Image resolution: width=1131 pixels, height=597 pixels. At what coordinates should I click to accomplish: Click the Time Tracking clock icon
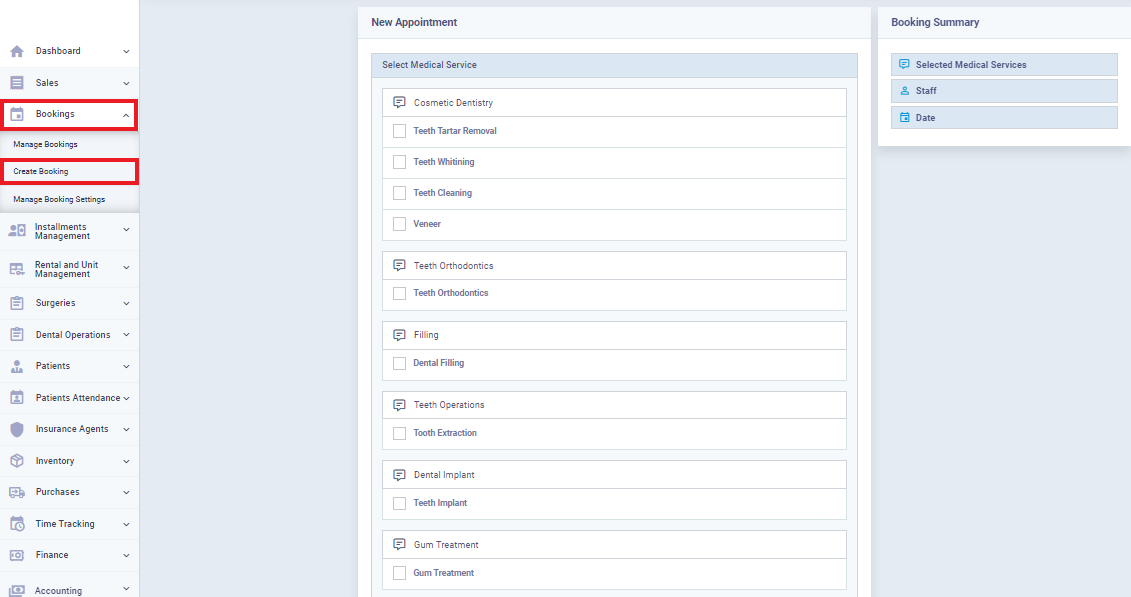pos(17,524)
